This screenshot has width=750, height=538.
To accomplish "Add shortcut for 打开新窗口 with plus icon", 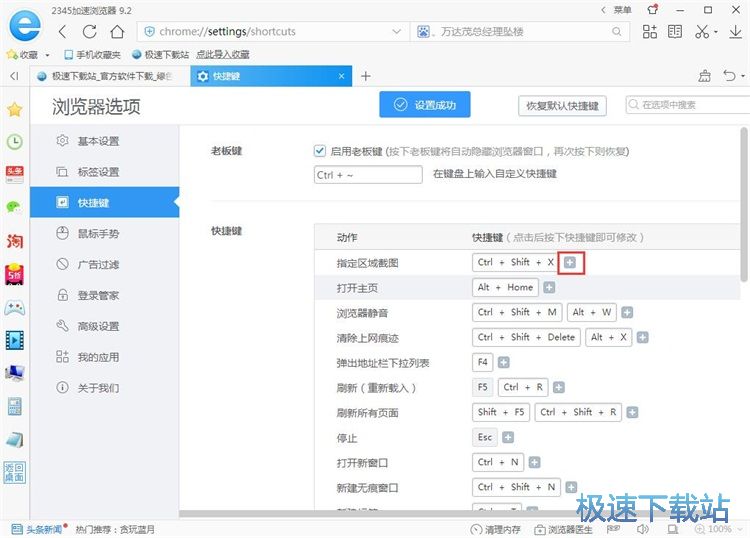I will [x=534, y=462].
